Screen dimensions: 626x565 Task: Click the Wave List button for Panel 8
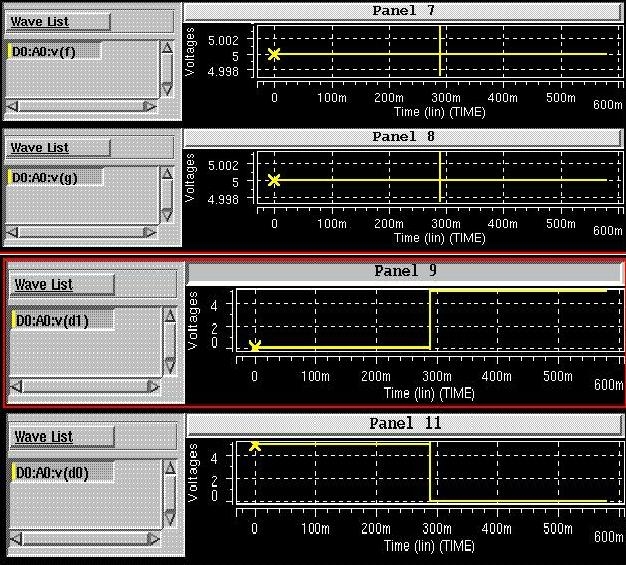[58, 147]
